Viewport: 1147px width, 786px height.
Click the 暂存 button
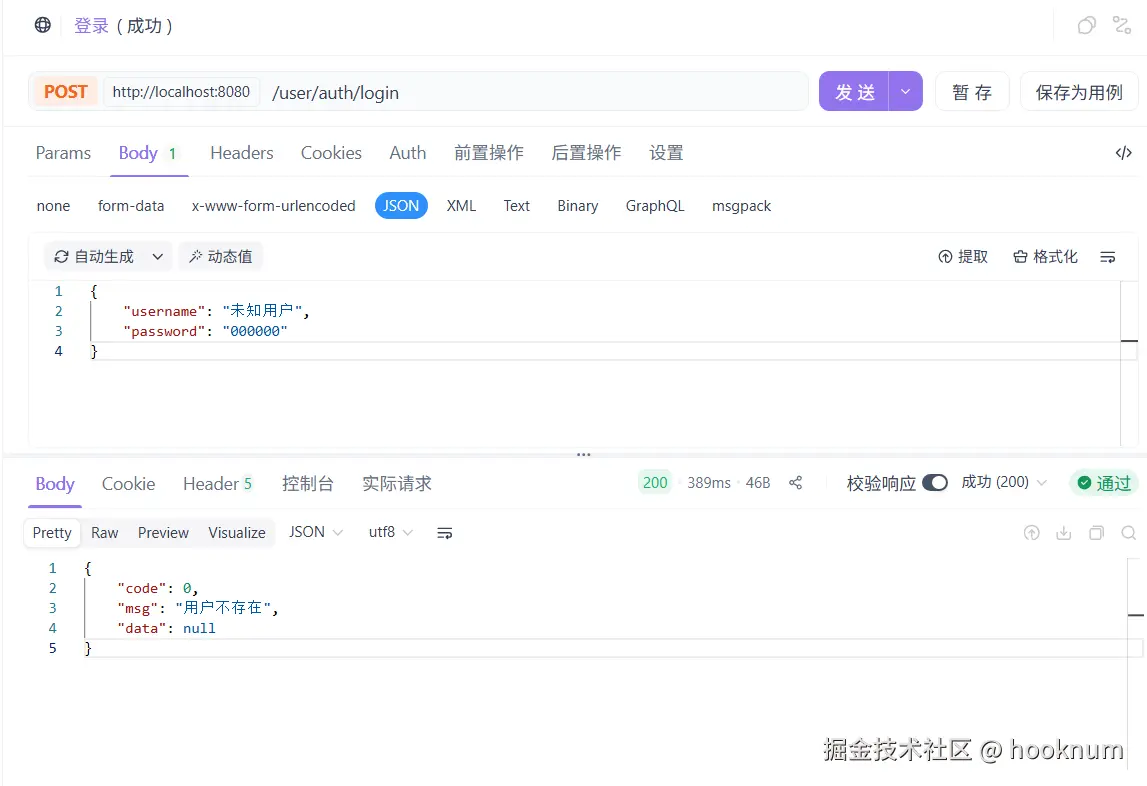tap(972, 92)
